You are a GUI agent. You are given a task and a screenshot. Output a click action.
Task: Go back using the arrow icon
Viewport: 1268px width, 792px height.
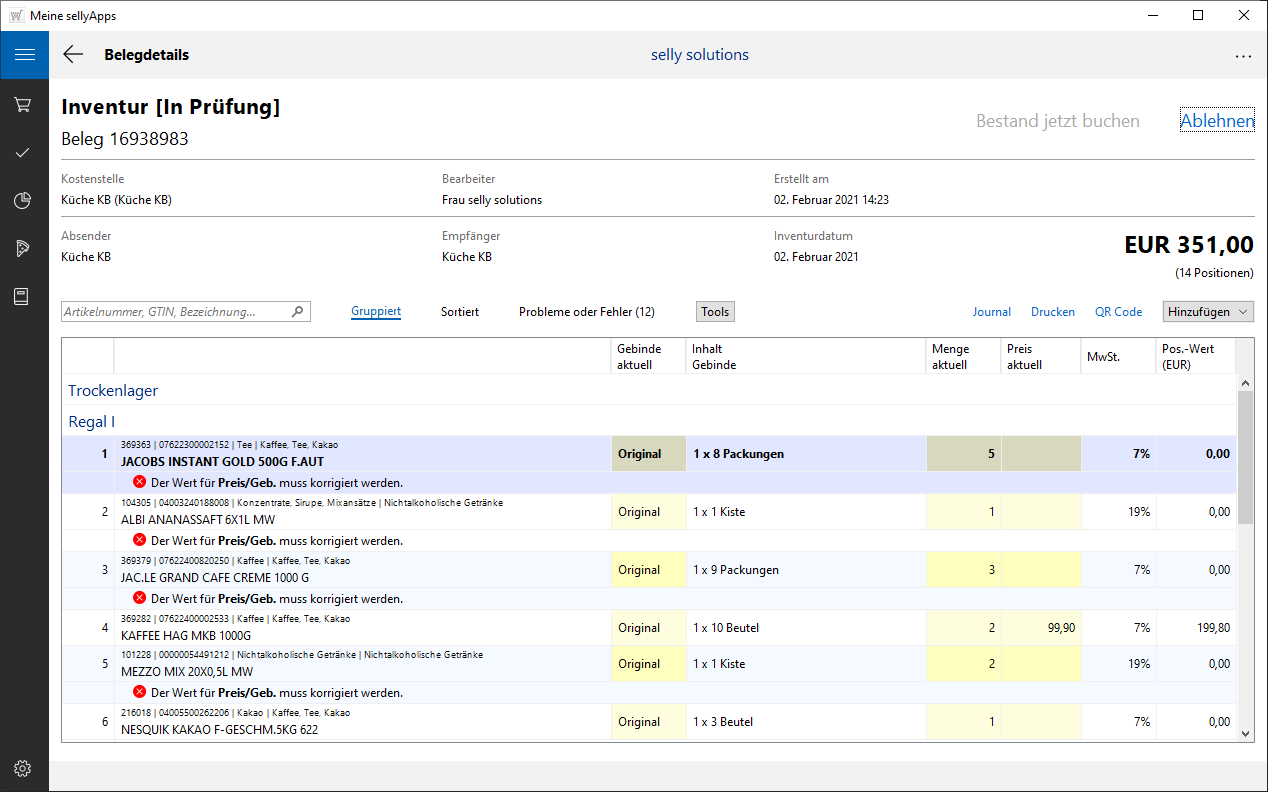coord(73,55)
